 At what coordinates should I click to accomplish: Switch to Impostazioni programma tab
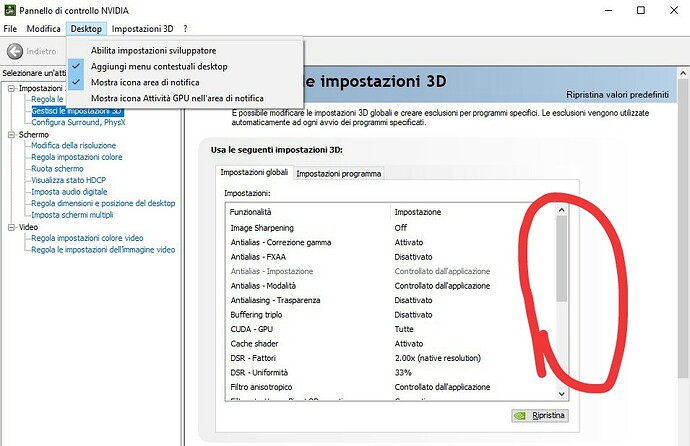click(338, 173)
